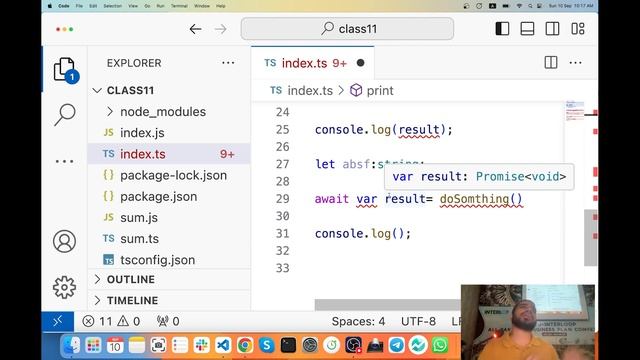This screenshot has height=360, width=640.
Task: Open Finder from the dock
Action: click(x=71, y=345)
